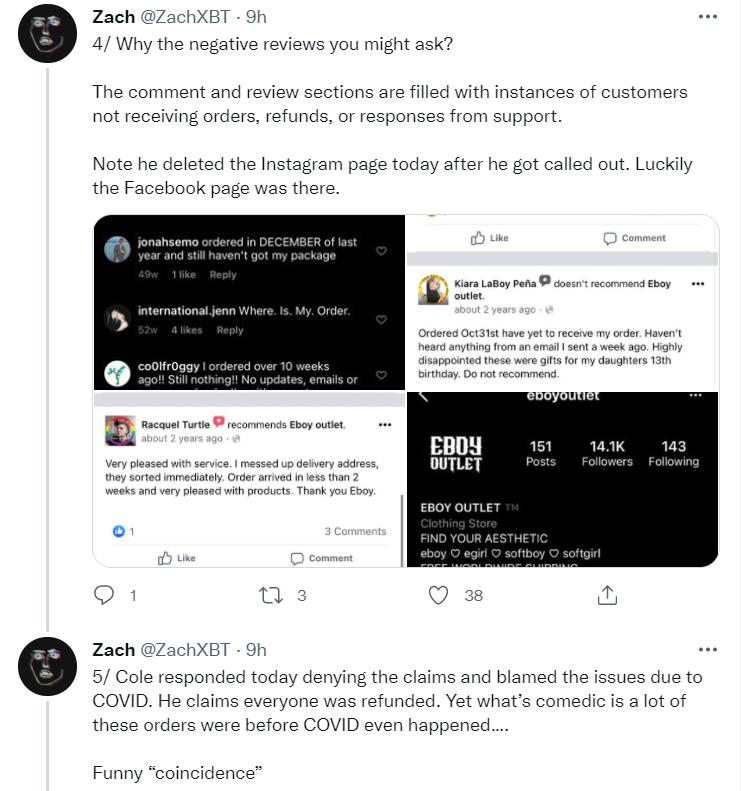
Task: Open the more options menu on tweet 4
Action: pyautogui.click(x=707, y=17)
